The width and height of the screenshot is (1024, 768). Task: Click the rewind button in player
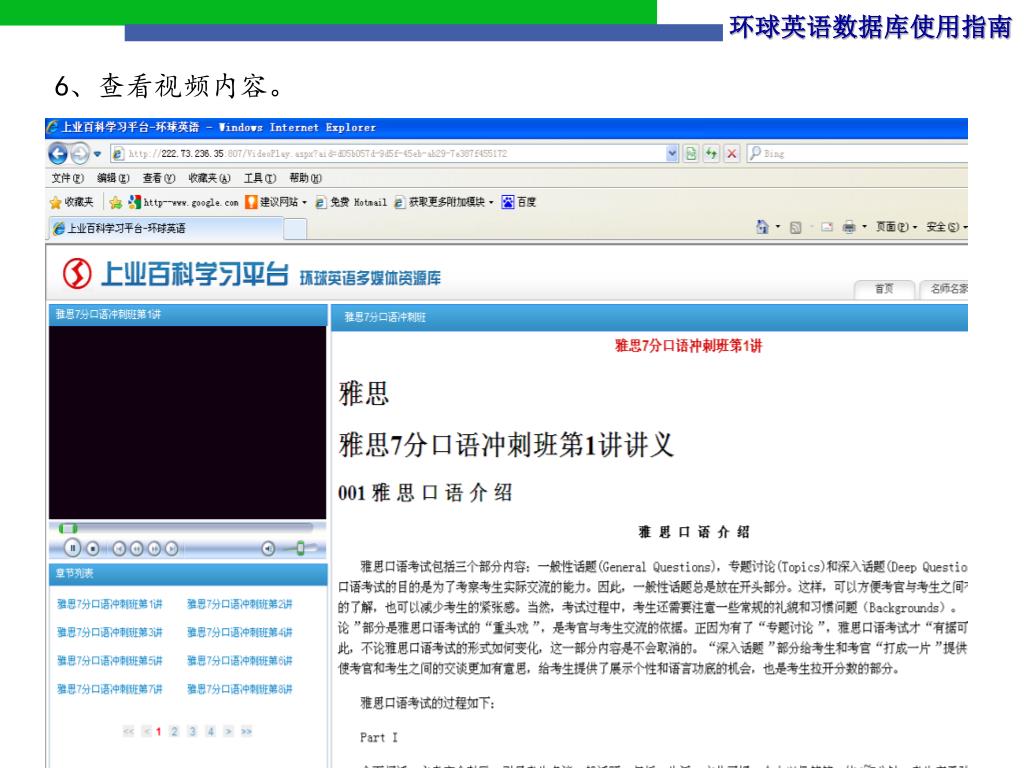[x=136, y=549]
